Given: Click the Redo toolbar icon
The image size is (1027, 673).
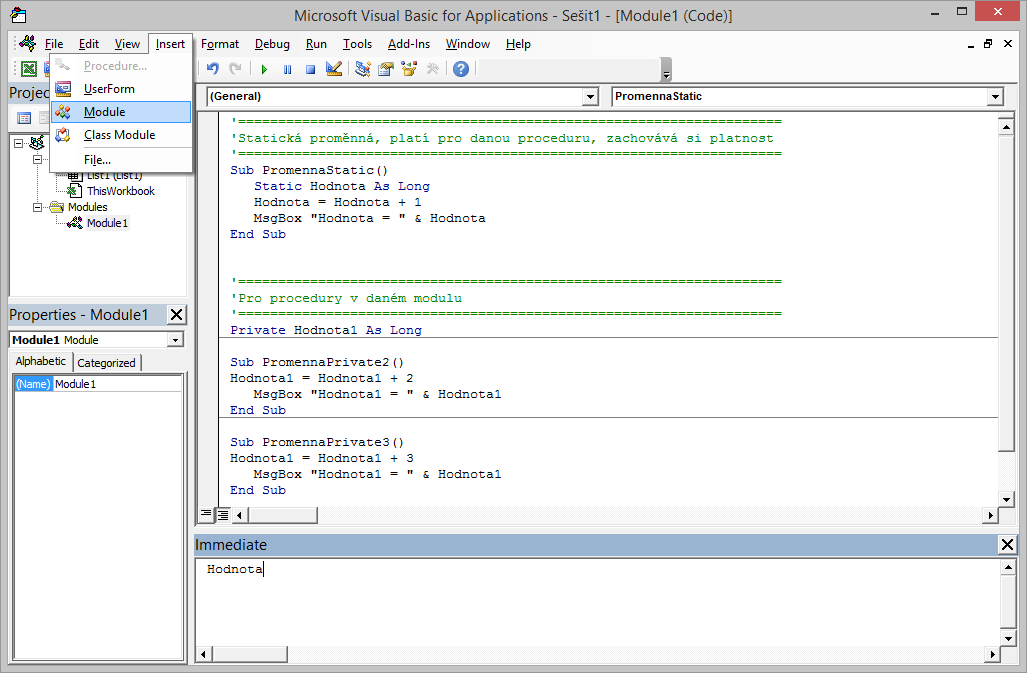Looking at the screenshot, I should coord(235,69).
